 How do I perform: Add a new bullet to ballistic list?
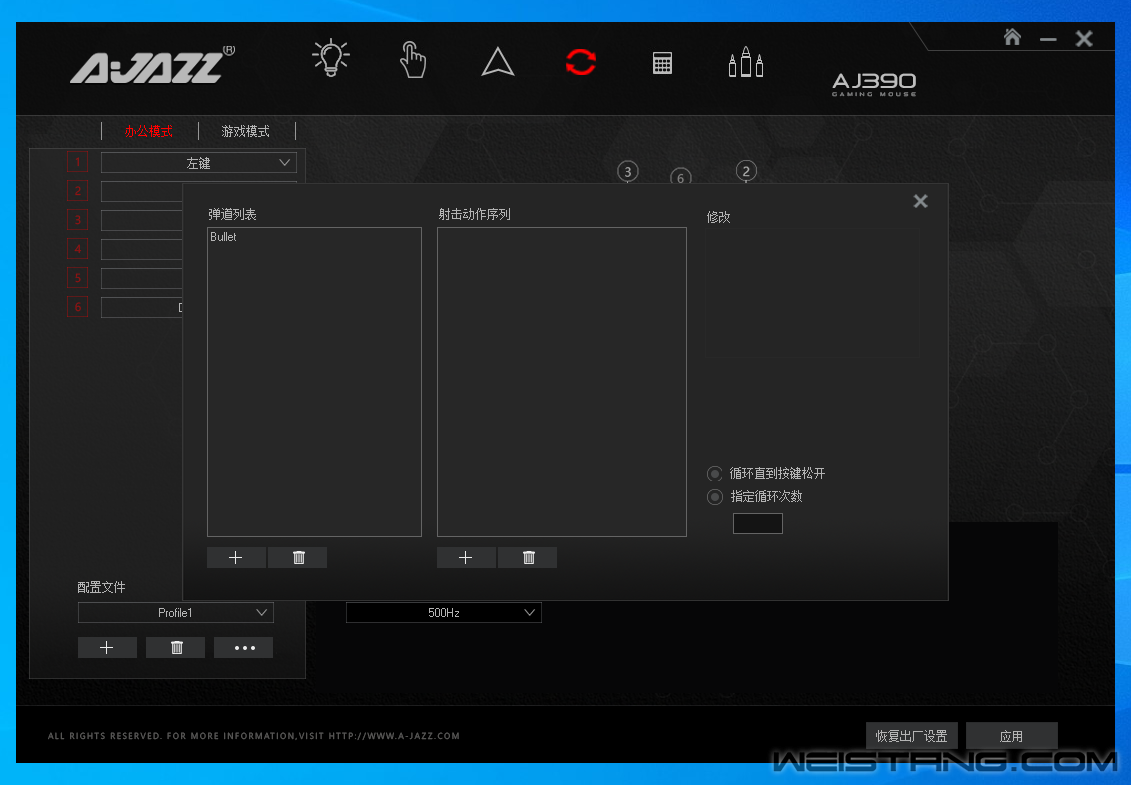pos(236,558)
